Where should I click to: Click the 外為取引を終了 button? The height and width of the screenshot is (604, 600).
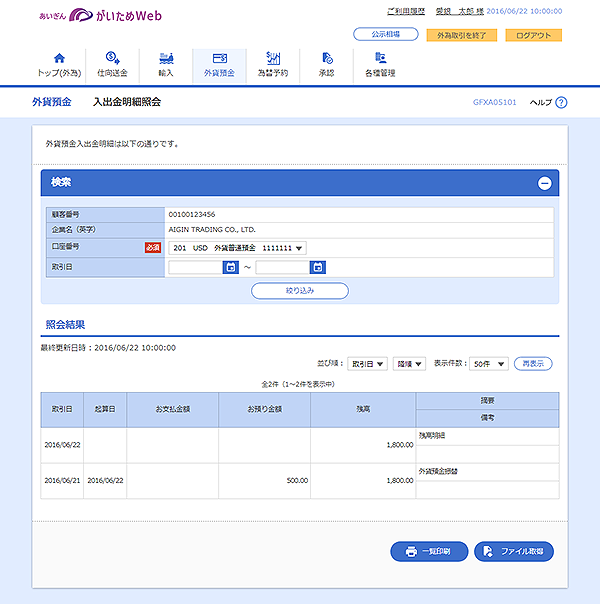pyautogui.click(x=461, y=35)
